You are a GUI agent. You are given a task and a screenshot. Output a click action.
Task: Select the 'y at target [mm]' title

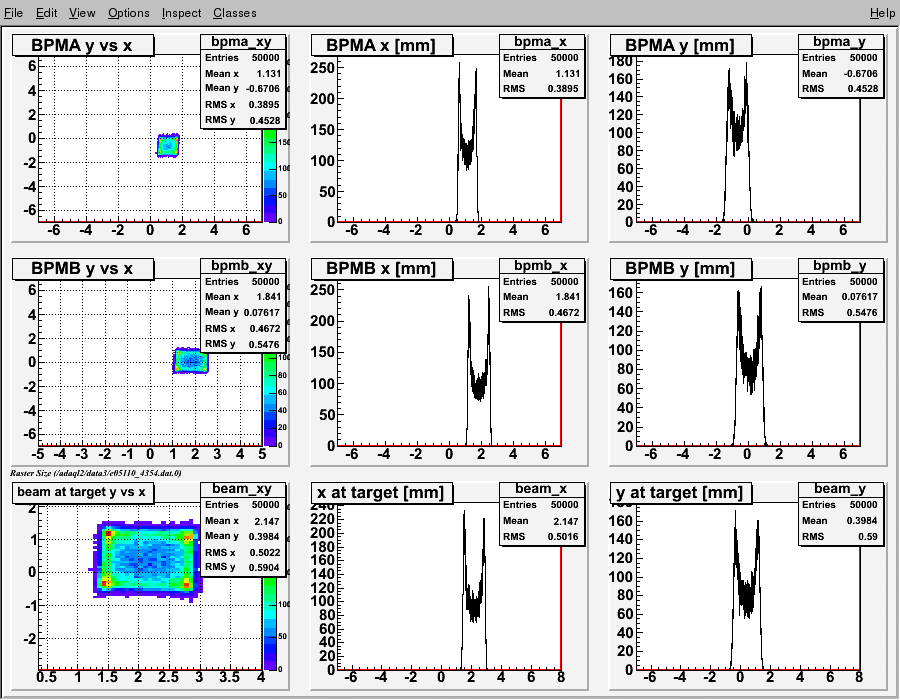[x=681, y=492]
